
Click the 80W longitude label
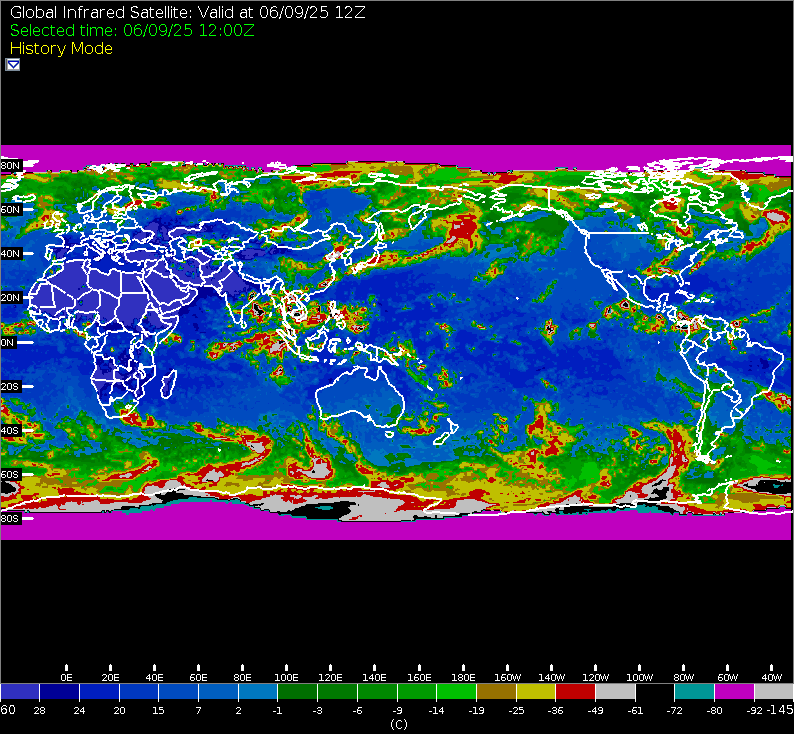684,677
